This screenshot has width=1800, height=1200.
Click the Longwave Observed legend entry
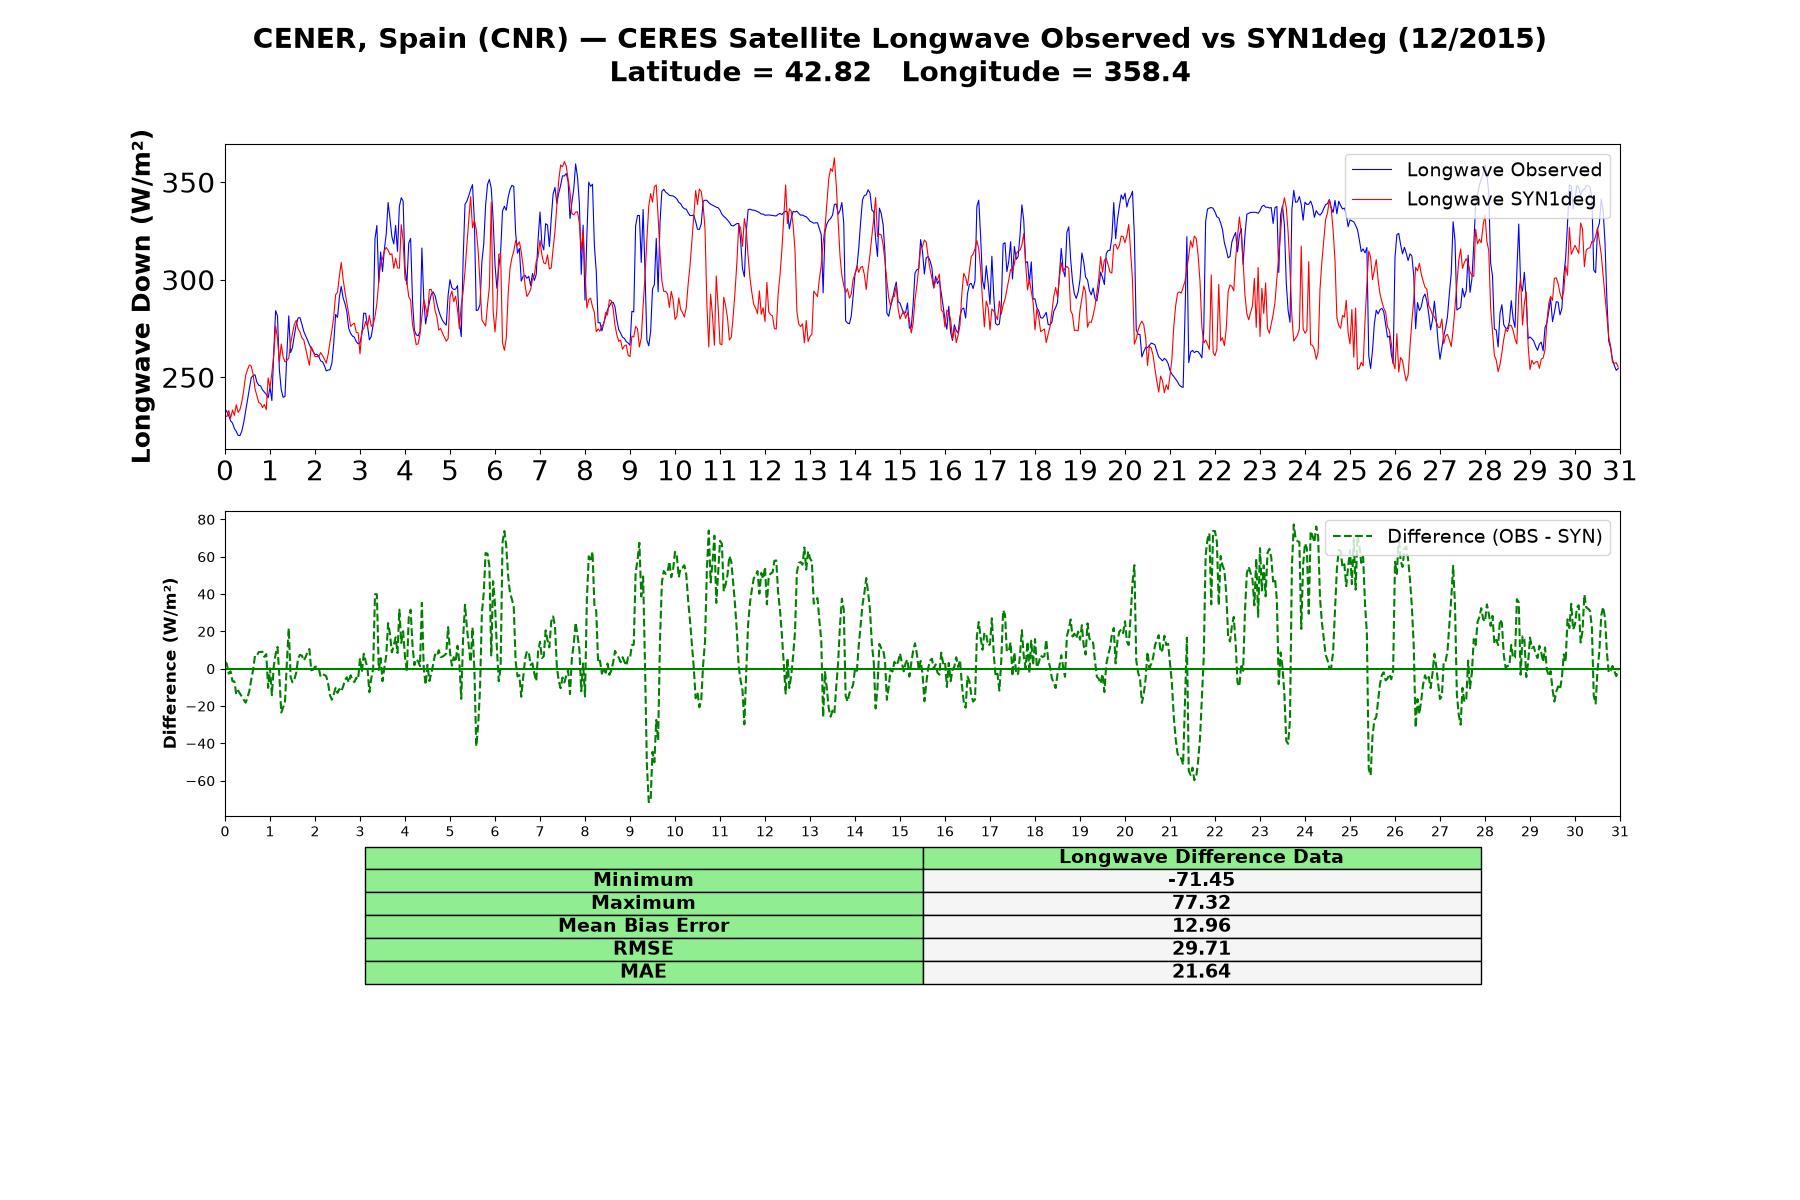click(1477, 170)
